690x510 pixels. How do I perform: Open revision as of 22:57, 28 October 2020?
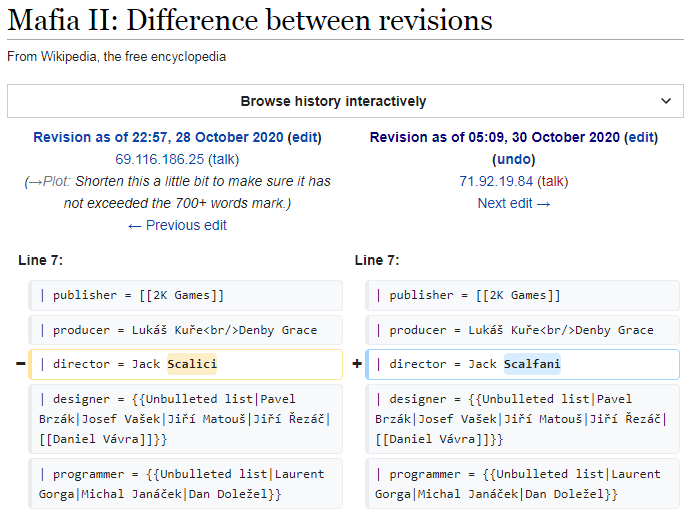point(158,137)
